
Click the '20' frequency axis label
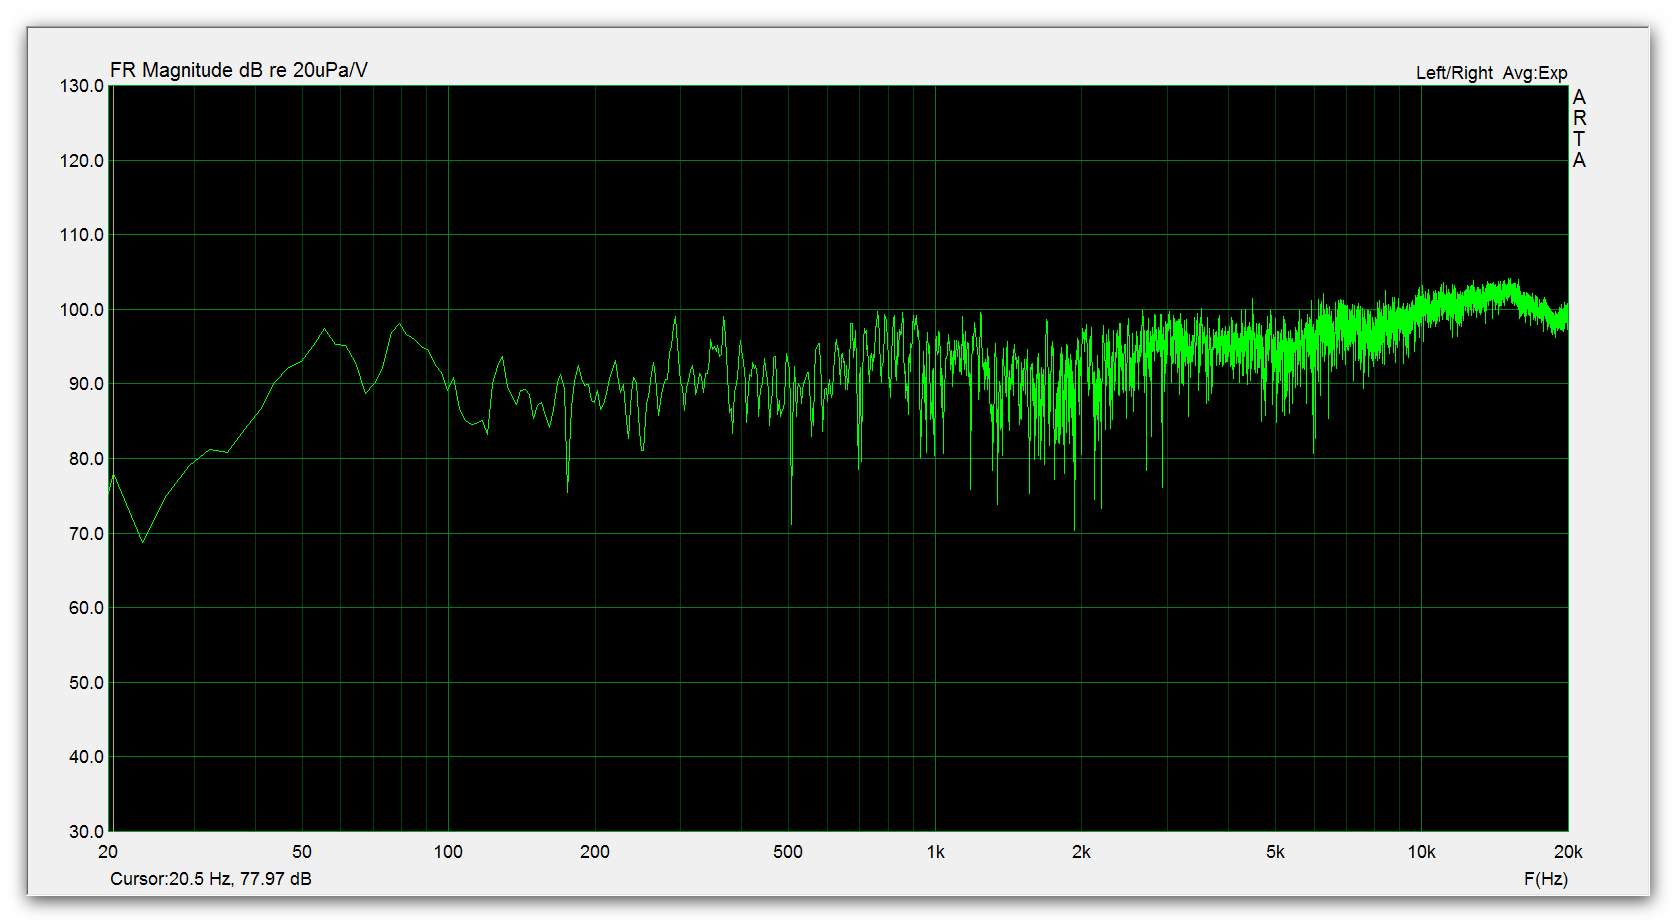[108, 852]
